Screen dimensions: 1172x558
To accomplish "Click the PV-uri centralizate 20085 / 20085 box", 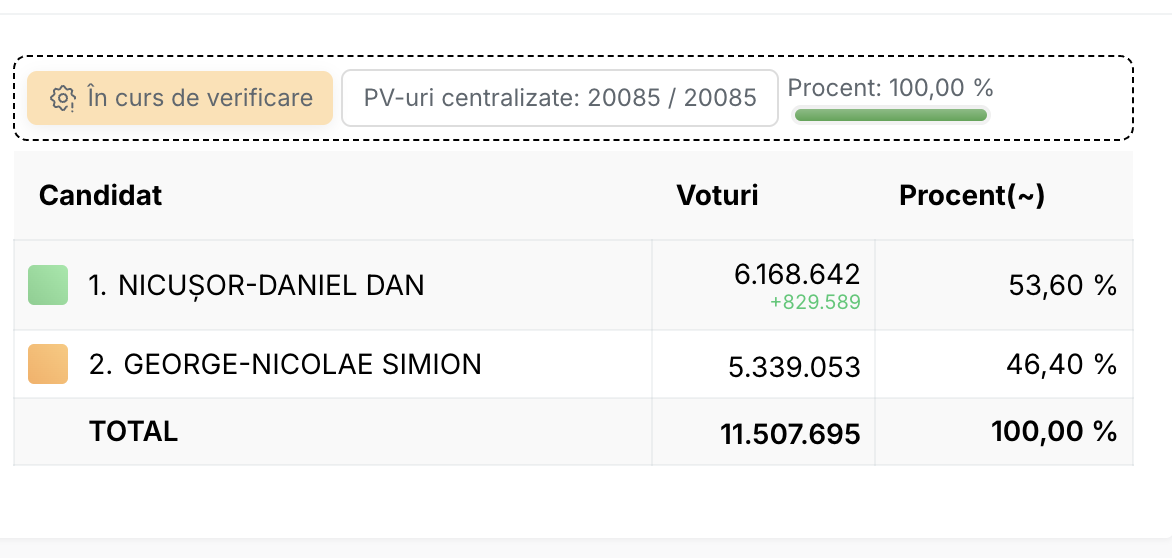I will click(x=560, y=98).
